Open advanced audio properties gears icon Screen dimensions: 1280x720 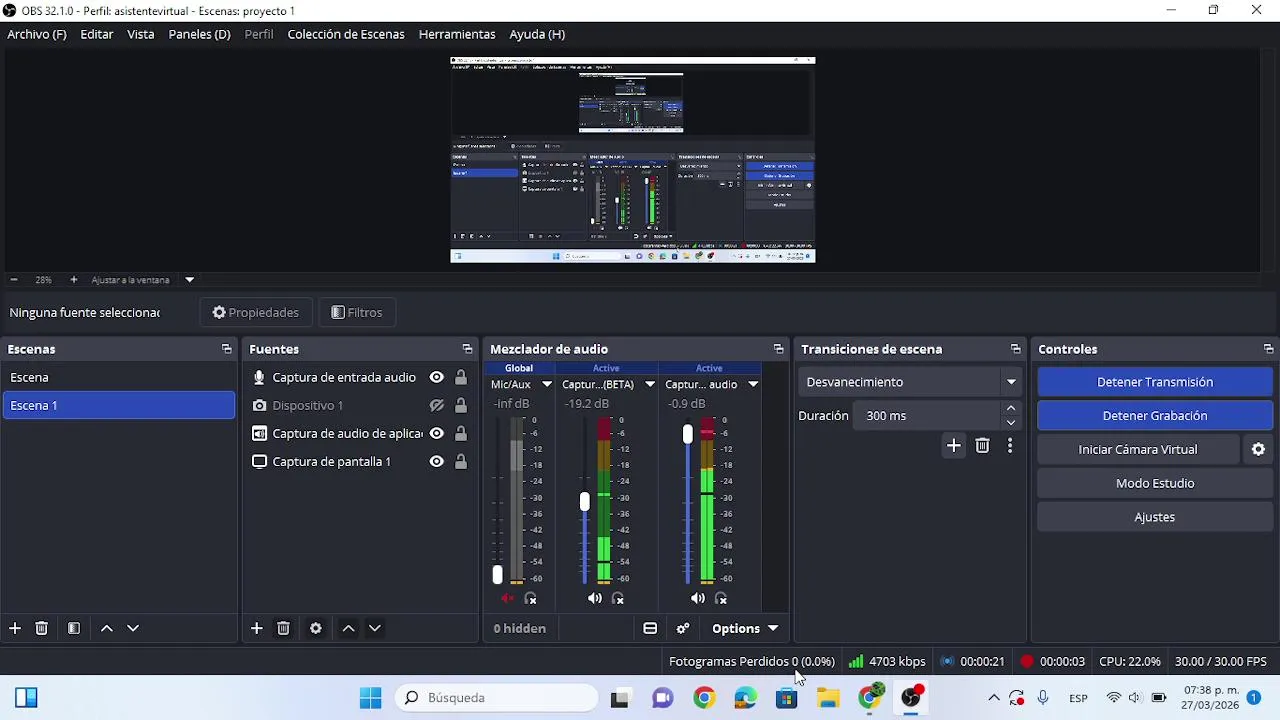coord(683,628)
